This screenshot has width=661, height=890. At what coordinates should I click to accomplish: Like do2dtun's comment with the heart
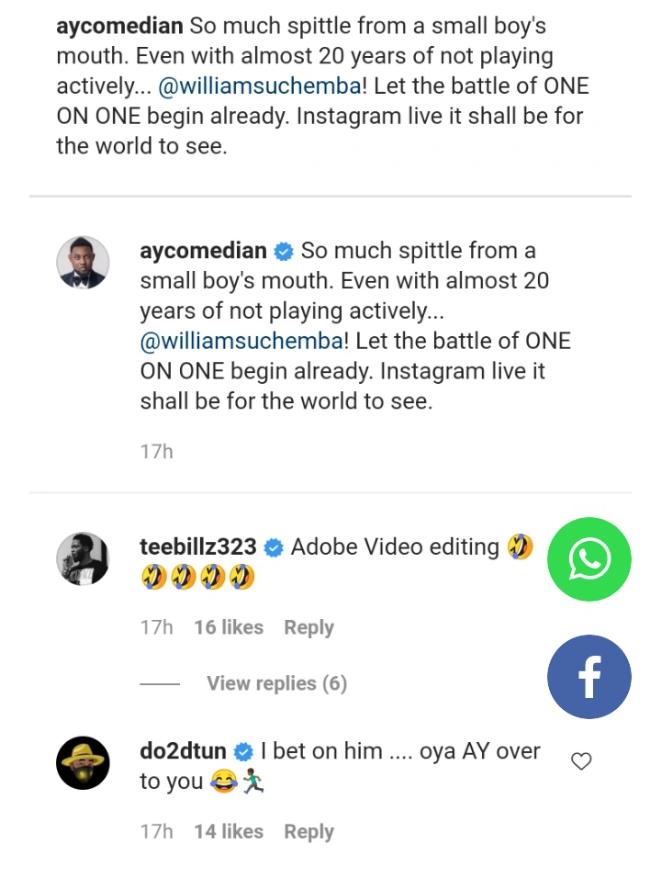pos(581,761)
